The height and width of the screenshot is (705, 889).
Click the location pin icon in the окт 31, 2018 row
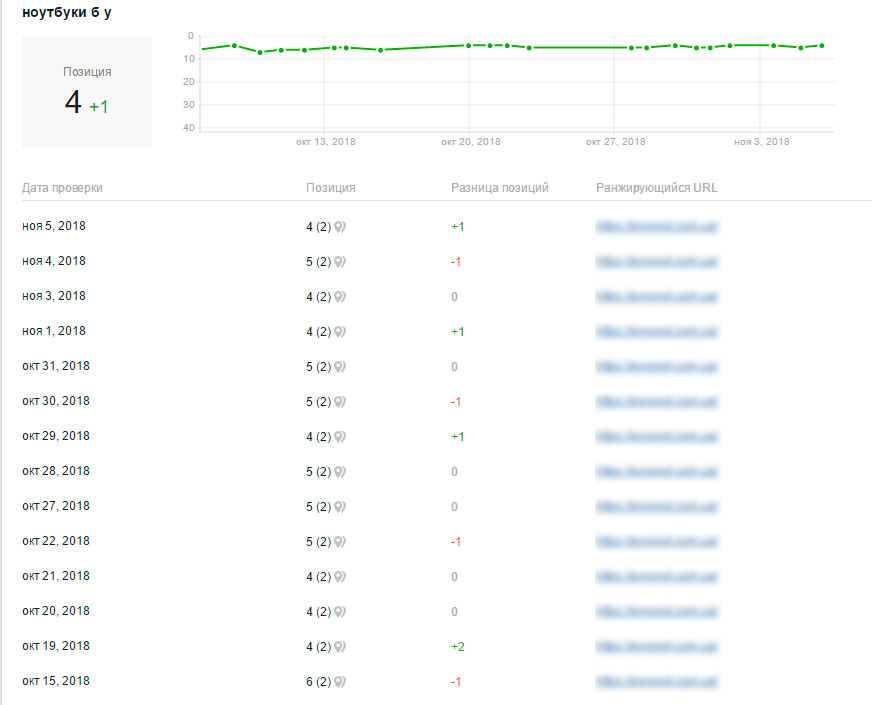340,367
